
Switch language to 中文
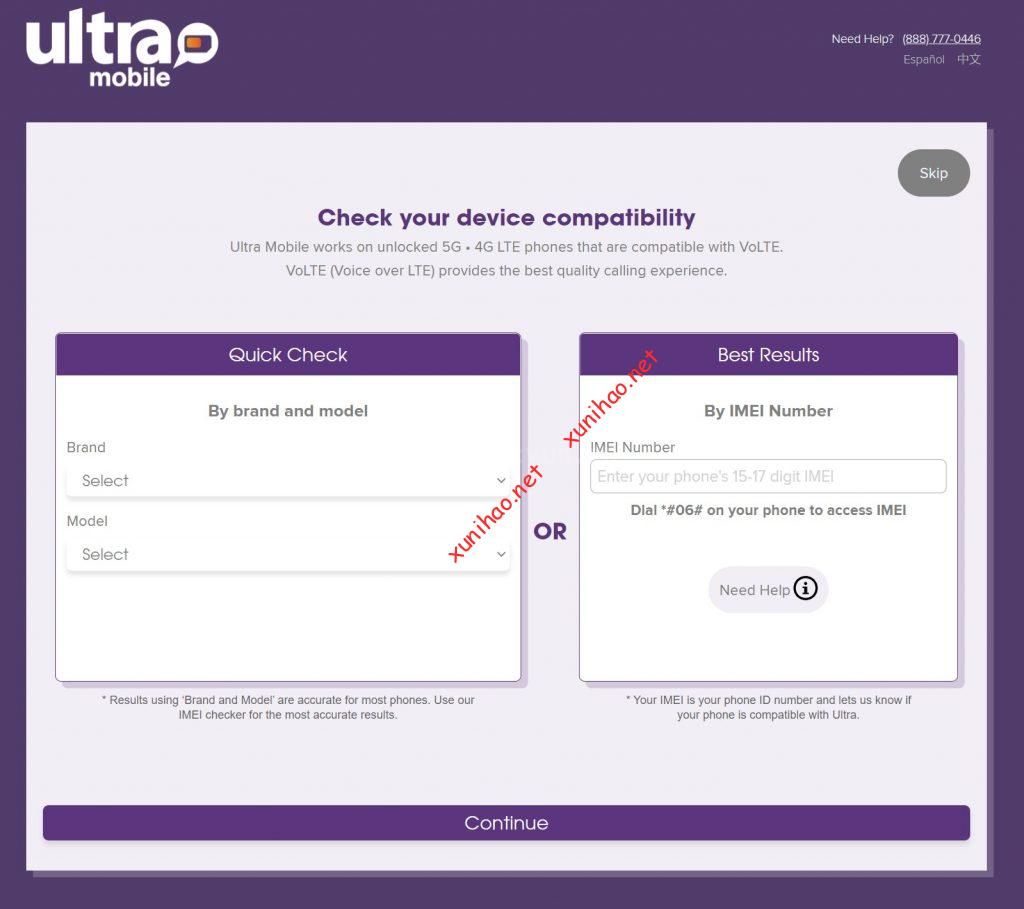pyautogui.click(x=968, y=59)
